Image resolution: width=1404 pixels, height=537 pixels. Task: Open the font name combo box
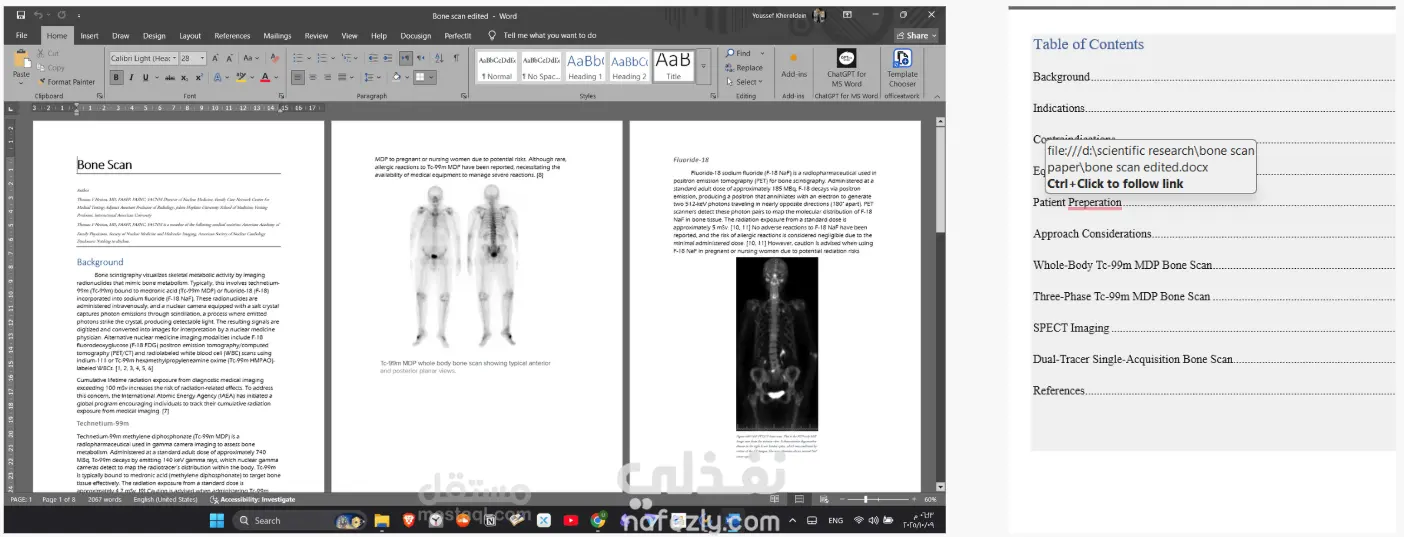click(x=143, y=58)
